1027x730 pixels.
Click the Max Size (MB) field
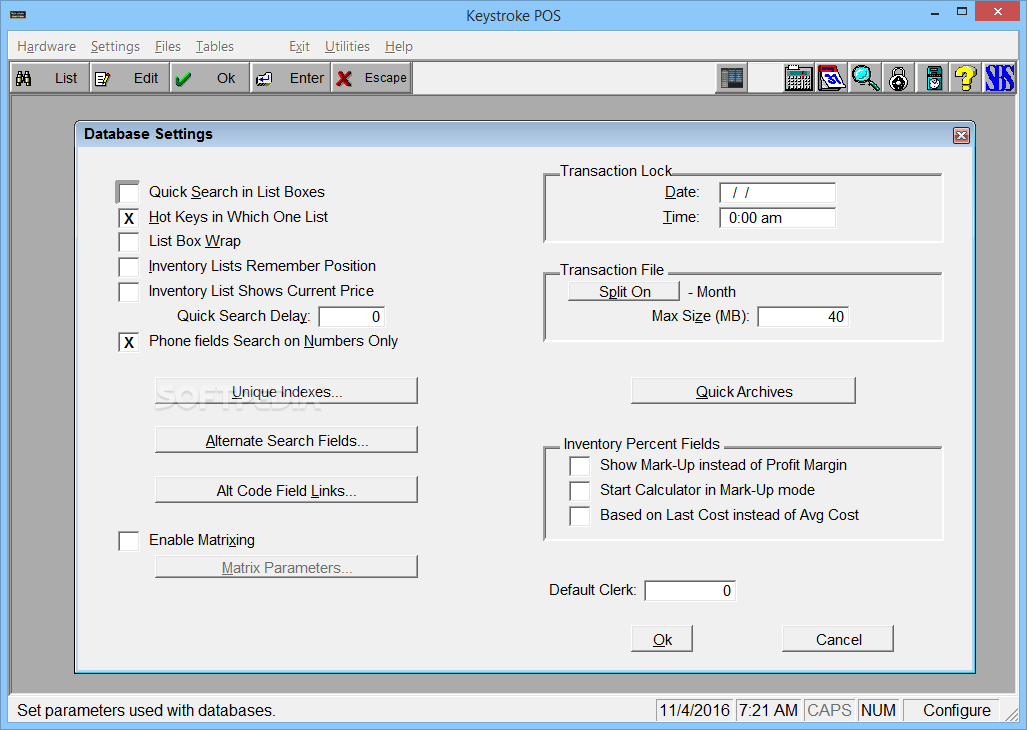[x=804, y=317]
